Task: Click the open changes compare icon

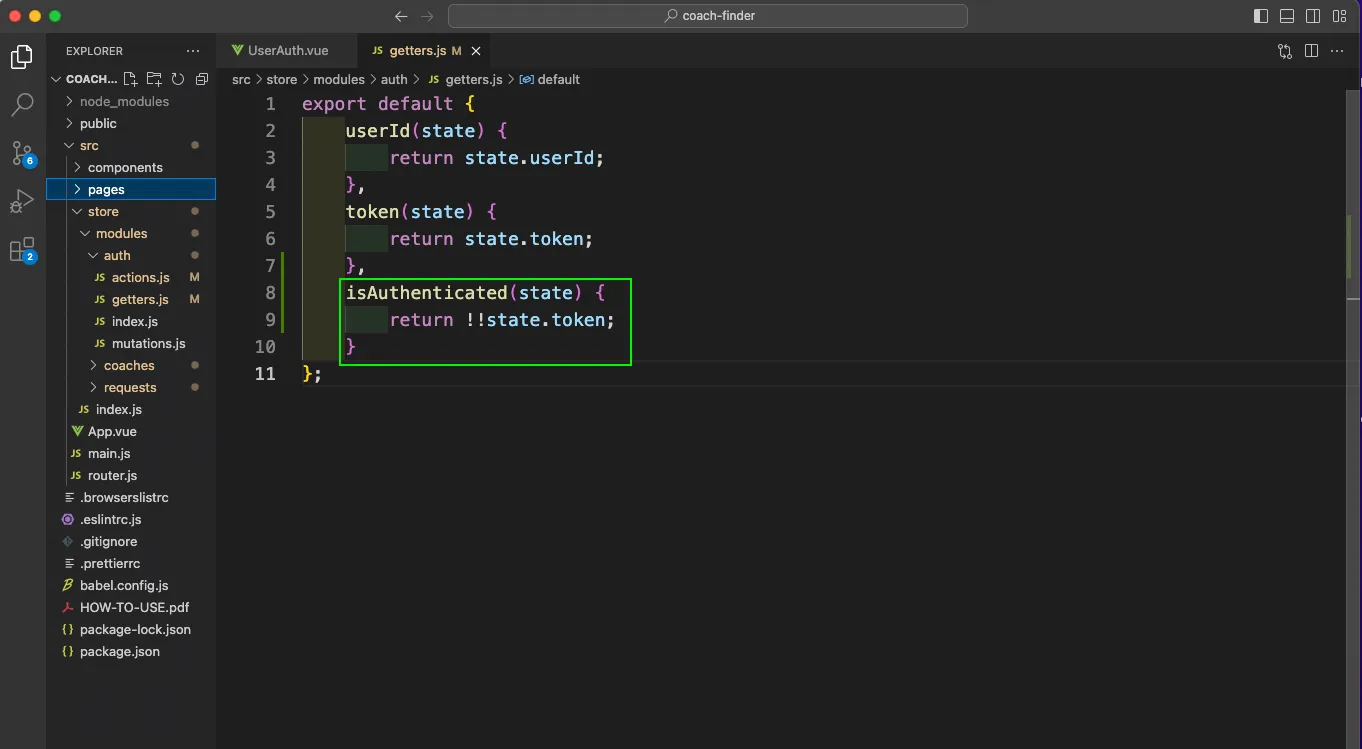Action: [x=1285, y=51]
